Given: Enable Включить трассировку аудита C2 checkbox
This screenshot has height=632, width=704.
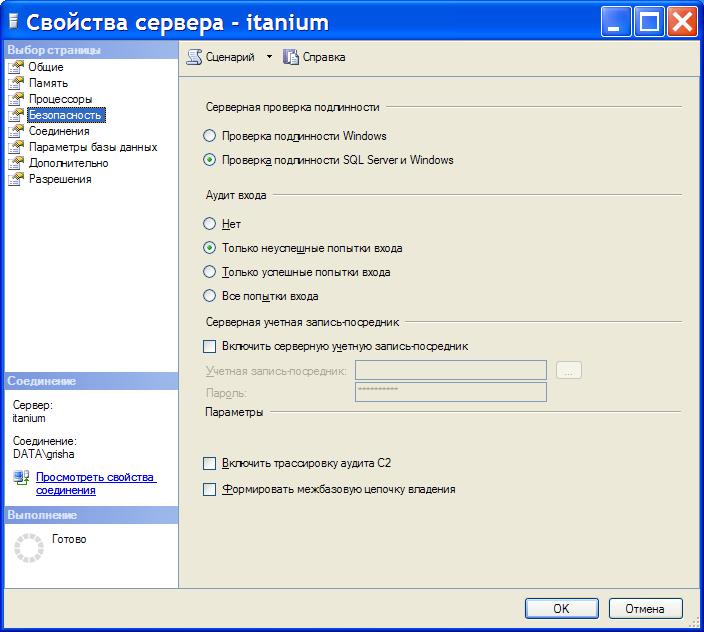Looking at the screenshot, I should pos(209,463).
